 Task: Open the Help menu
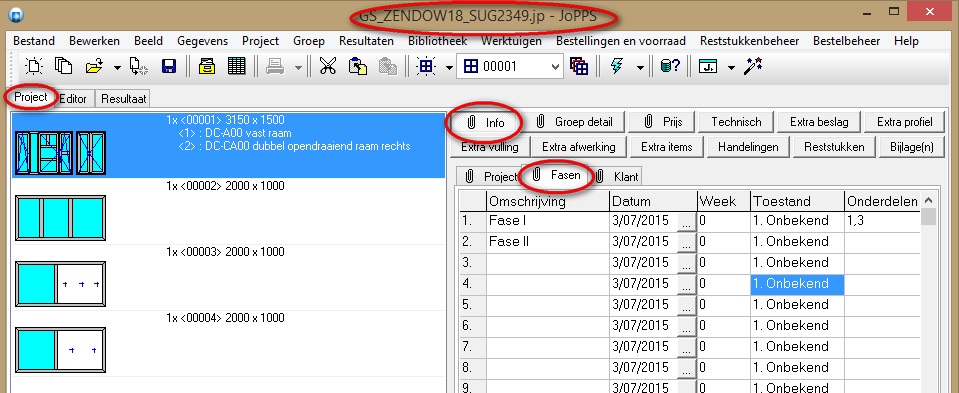[x=906, y=41]
